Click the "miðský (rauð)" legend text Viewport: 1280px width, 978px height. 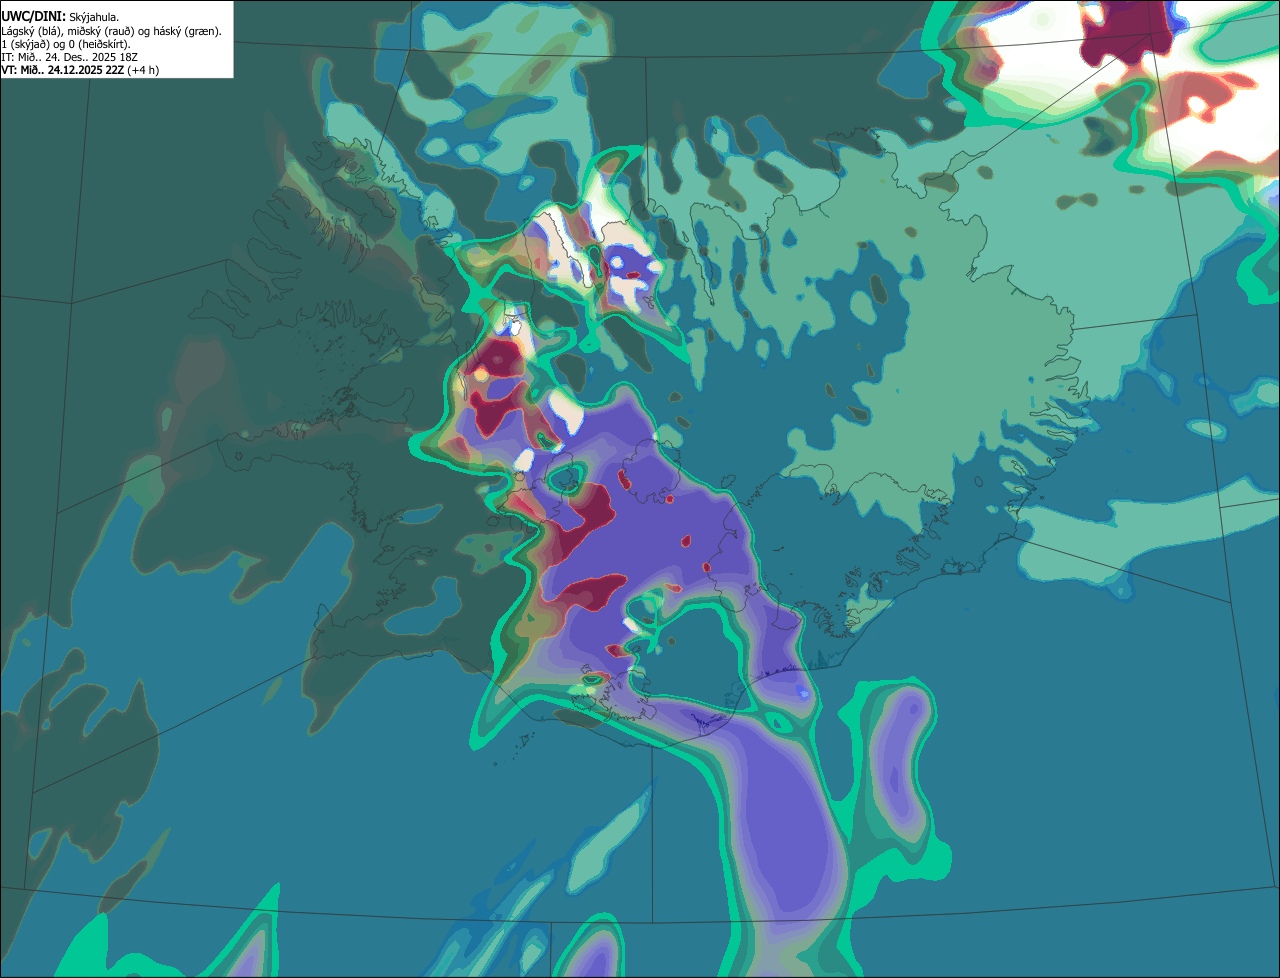coord(101,32)
